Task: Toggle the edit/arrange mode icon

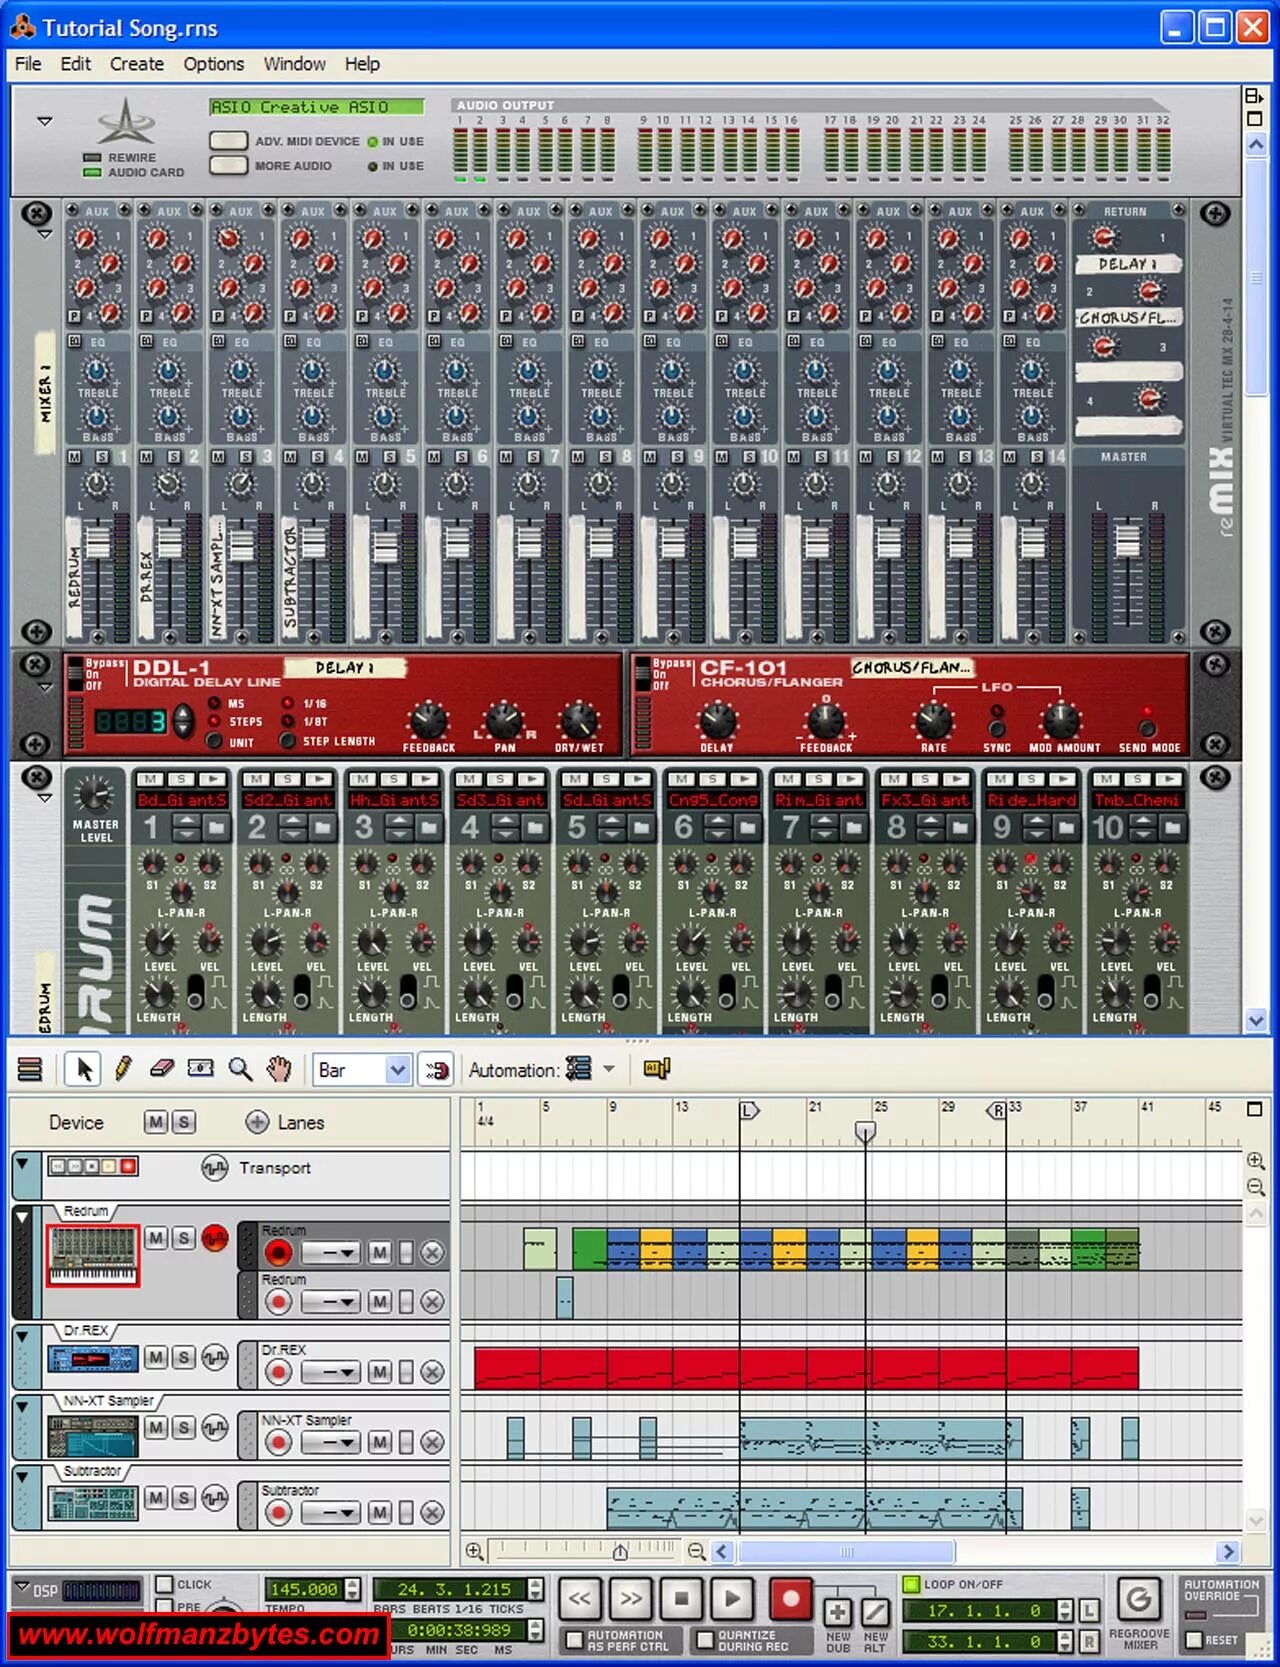Action: 30,1069
